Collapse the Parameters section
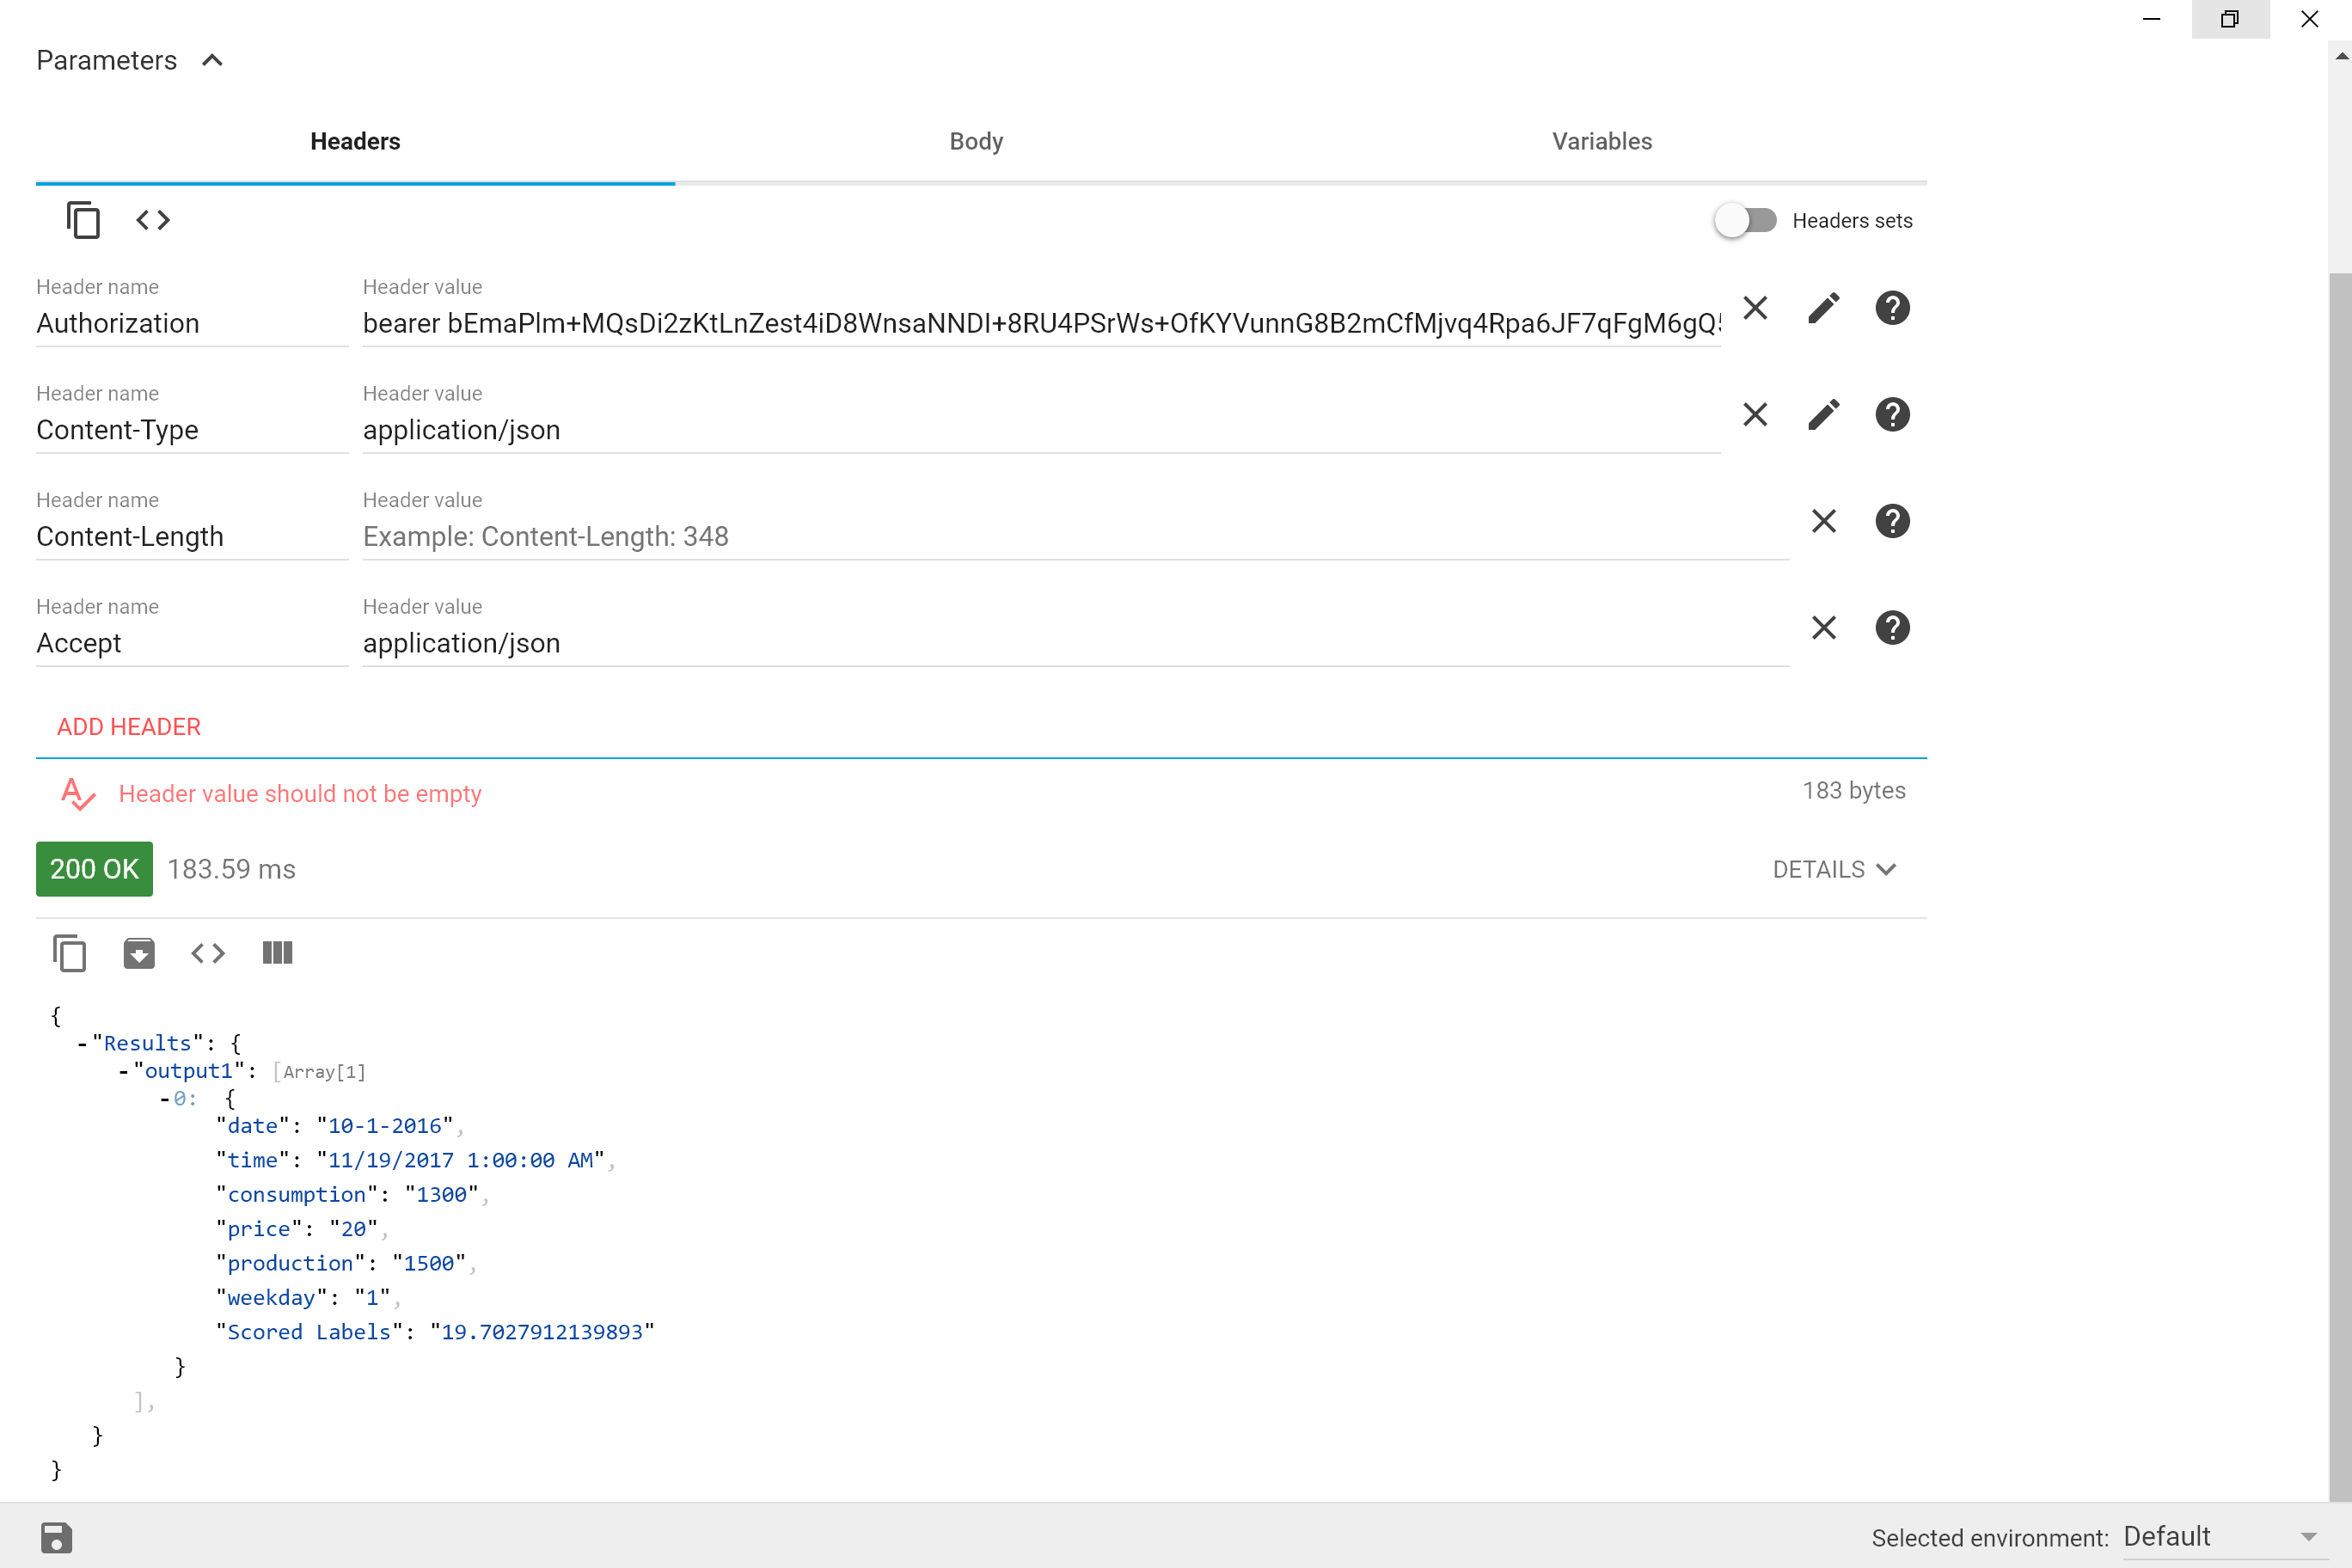This screenshot has height=1568, width=2352. click(212, 61)
